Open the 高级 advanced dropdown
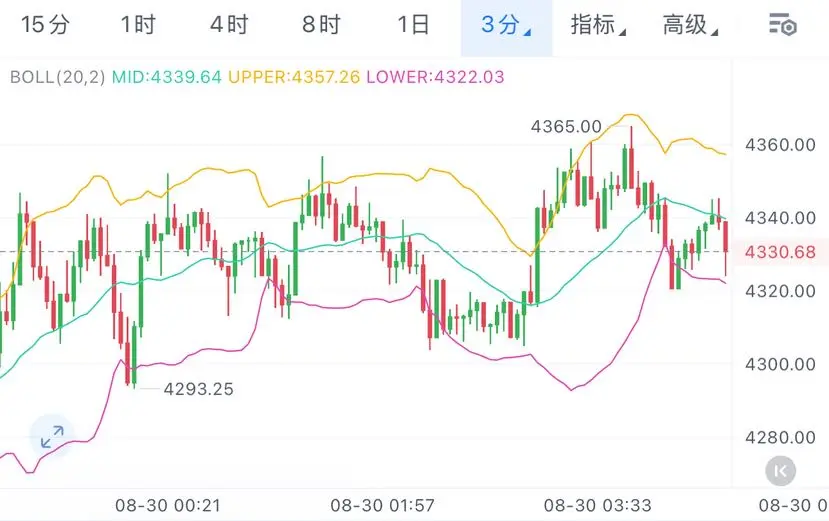Image resolution: width=829 pixels, height=521 pixels. click(690, 25)
